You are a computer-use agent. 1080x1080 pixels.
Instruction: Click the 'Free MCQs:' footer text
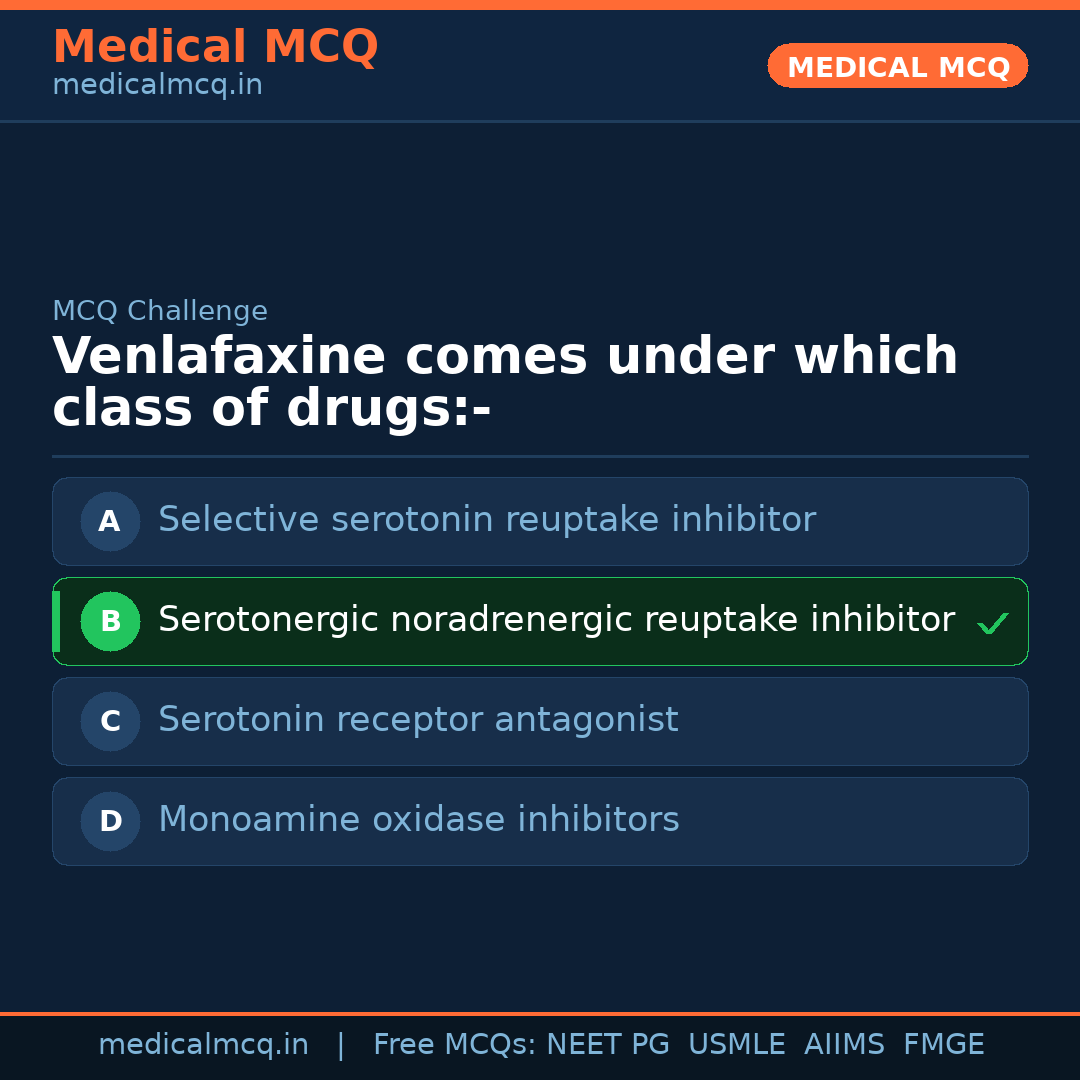(455, 1045)
